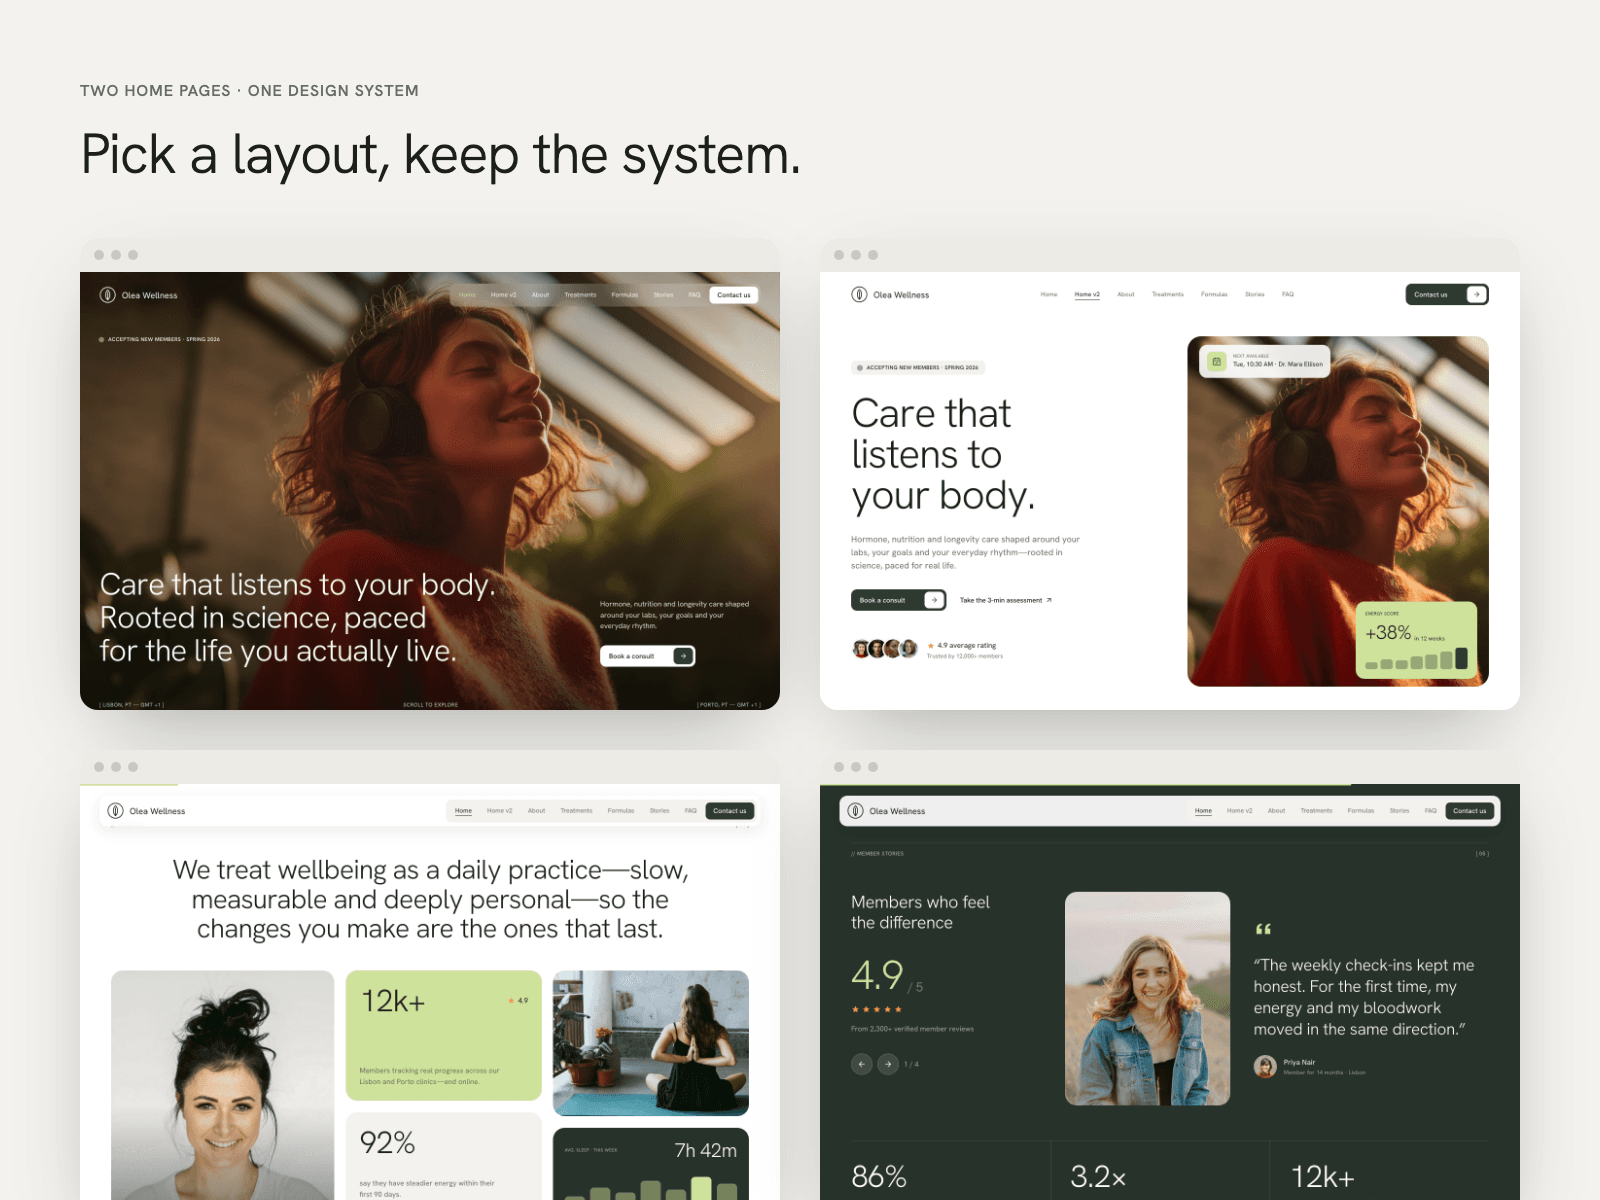1600x1200 pixels.
Task: Click the Take the 3-min assessment link
Action: (x=1006, y=600)
